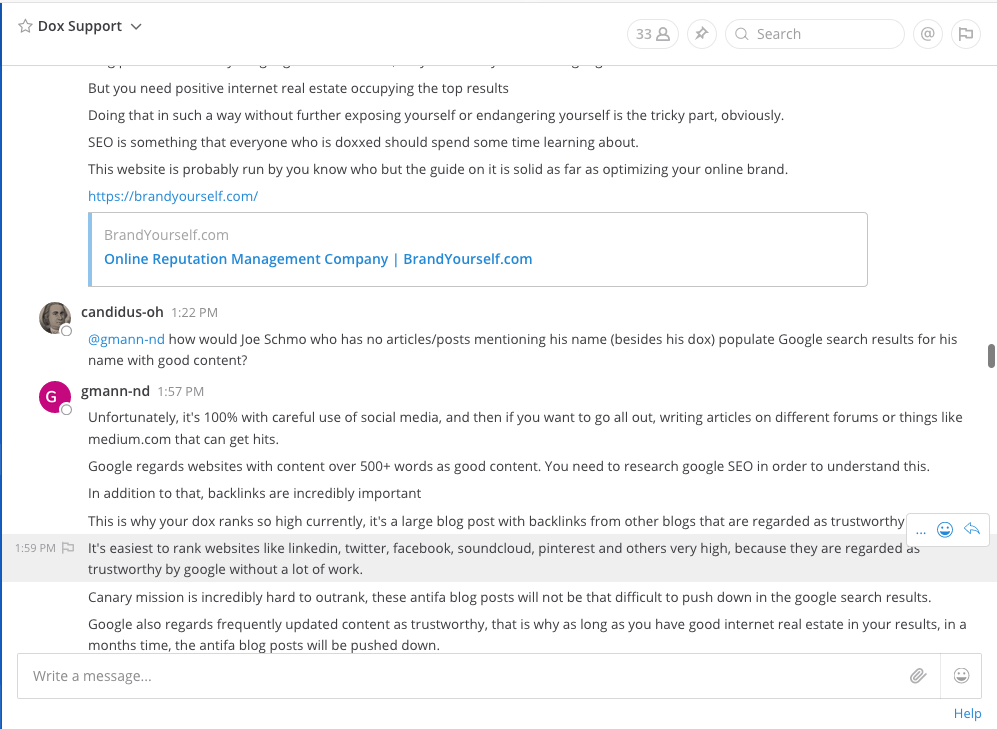Open the emoji picker in message box
This screenshot has width=997, height=729.
click(x=962, y=676)
